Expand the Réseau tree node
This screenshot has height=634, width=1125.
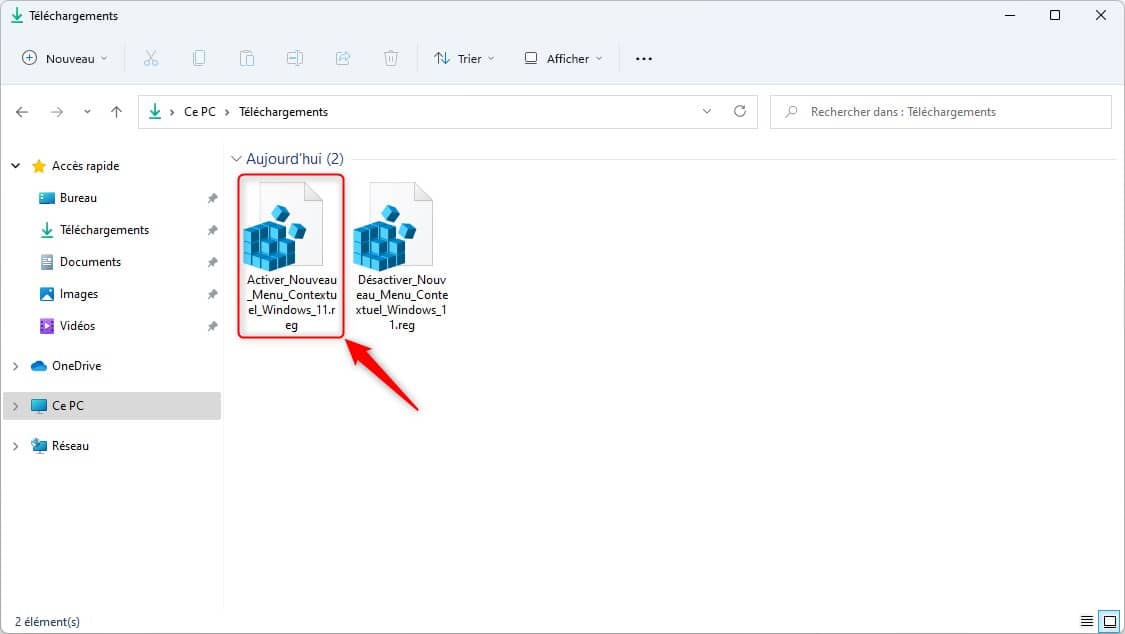[16, 446]
